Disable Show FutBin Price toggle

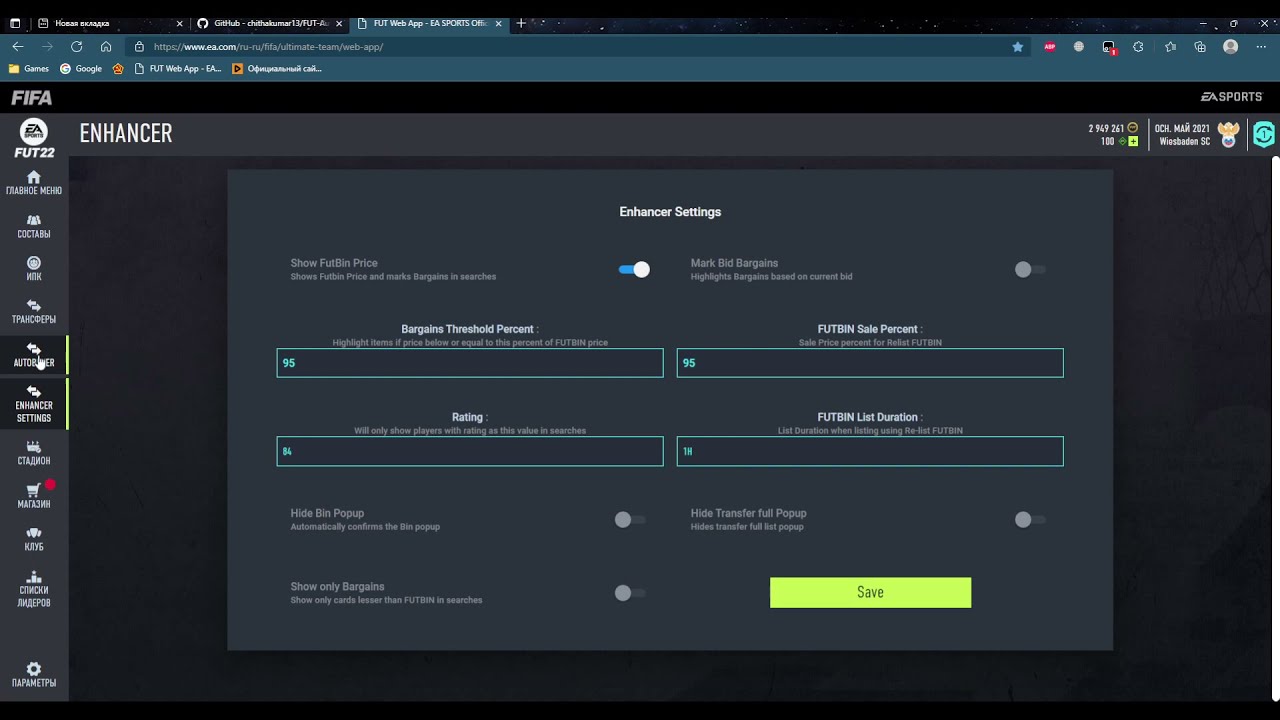coord(634,269)
